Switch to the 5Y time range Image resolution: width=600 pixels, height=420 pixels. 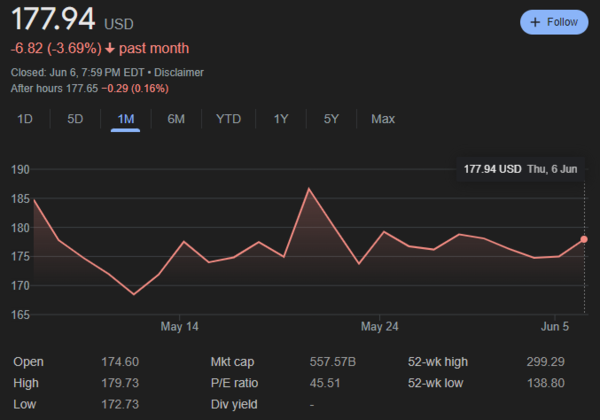point(331,119)
